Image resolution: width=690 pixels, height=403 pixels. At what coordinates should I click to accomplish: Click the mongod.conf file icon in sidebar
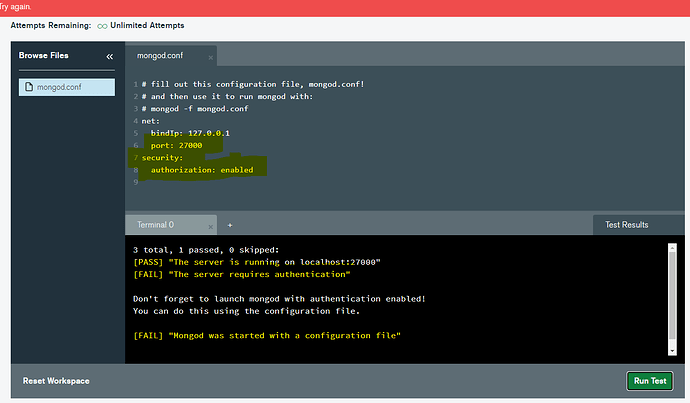28,89
